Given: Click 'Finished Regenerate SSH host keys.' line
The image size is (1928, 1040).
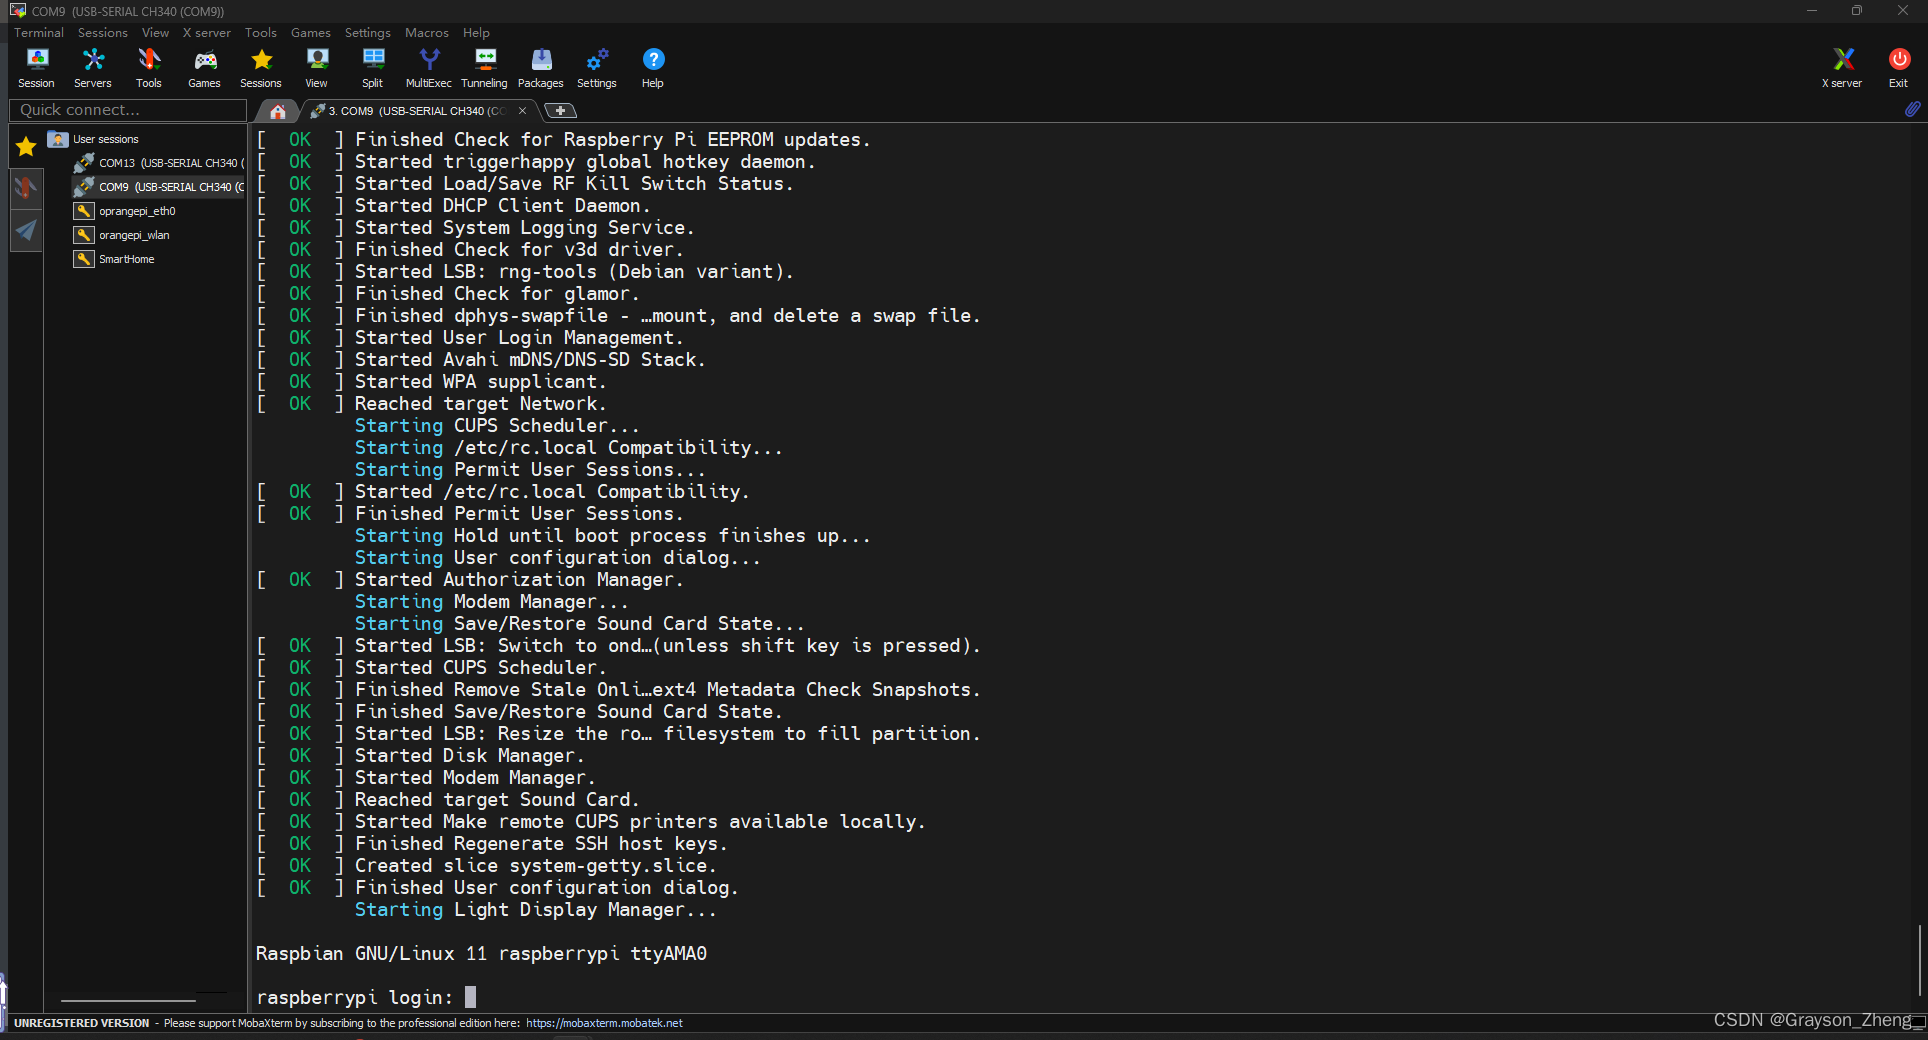Looking at the screenshot, I should point(541,844).
